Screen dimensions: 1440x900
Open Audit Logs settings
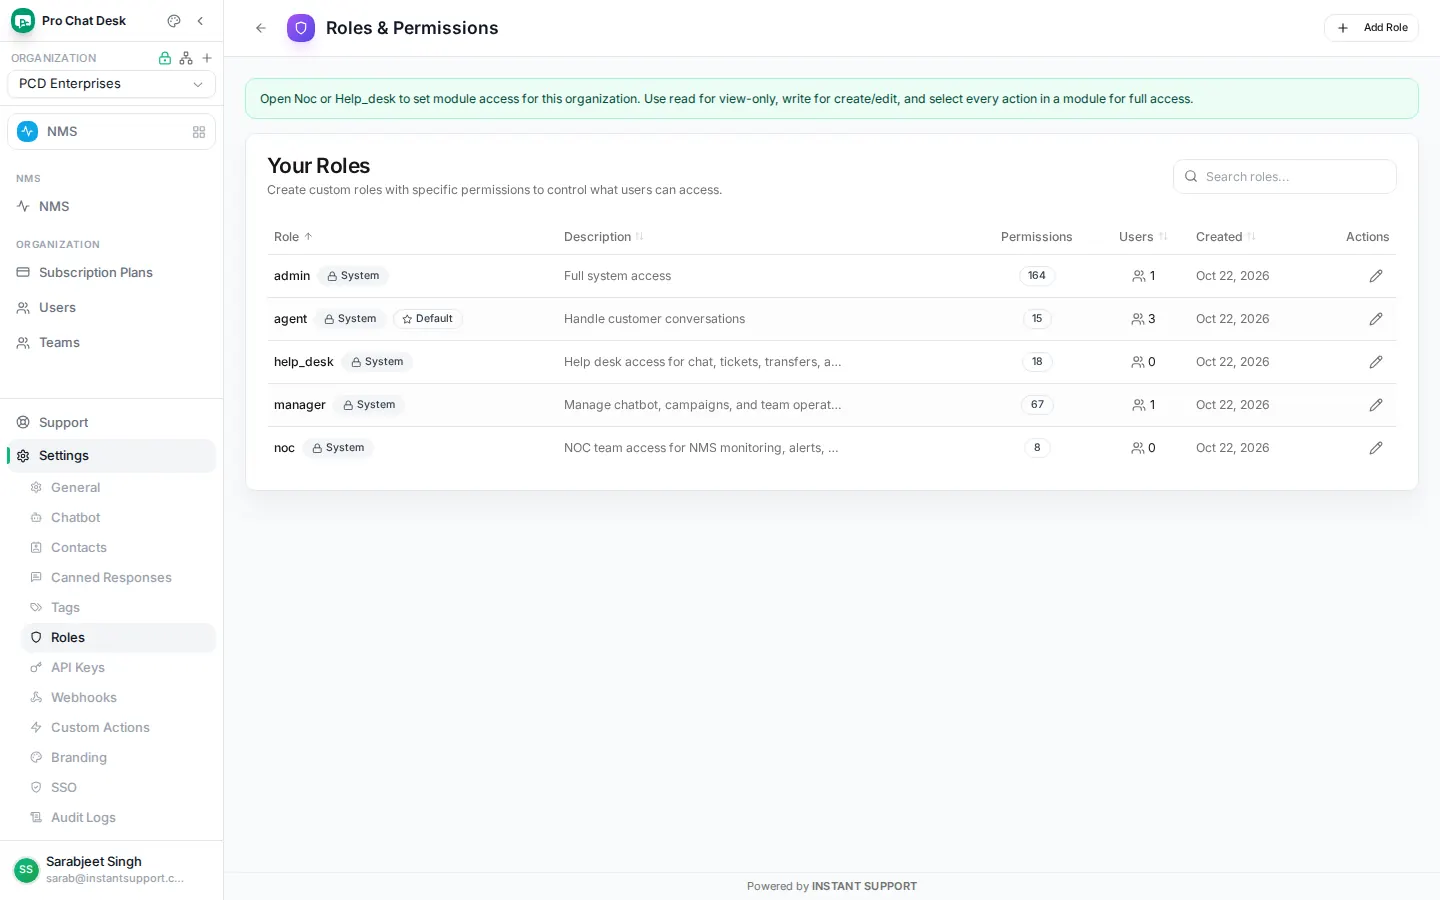(118, 818)
